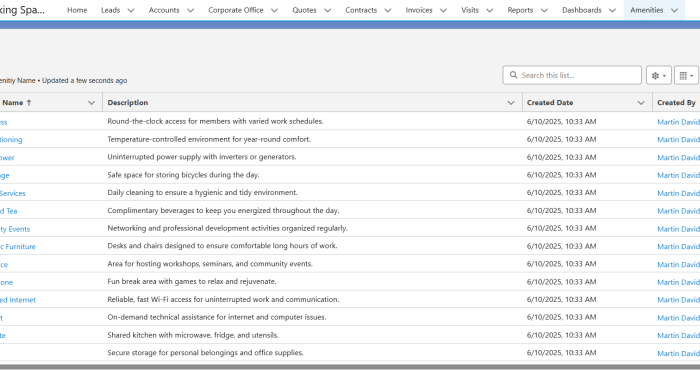Screen dimensions: 700x370
Task: Open the Contracts tab
Action: [361, 10]
